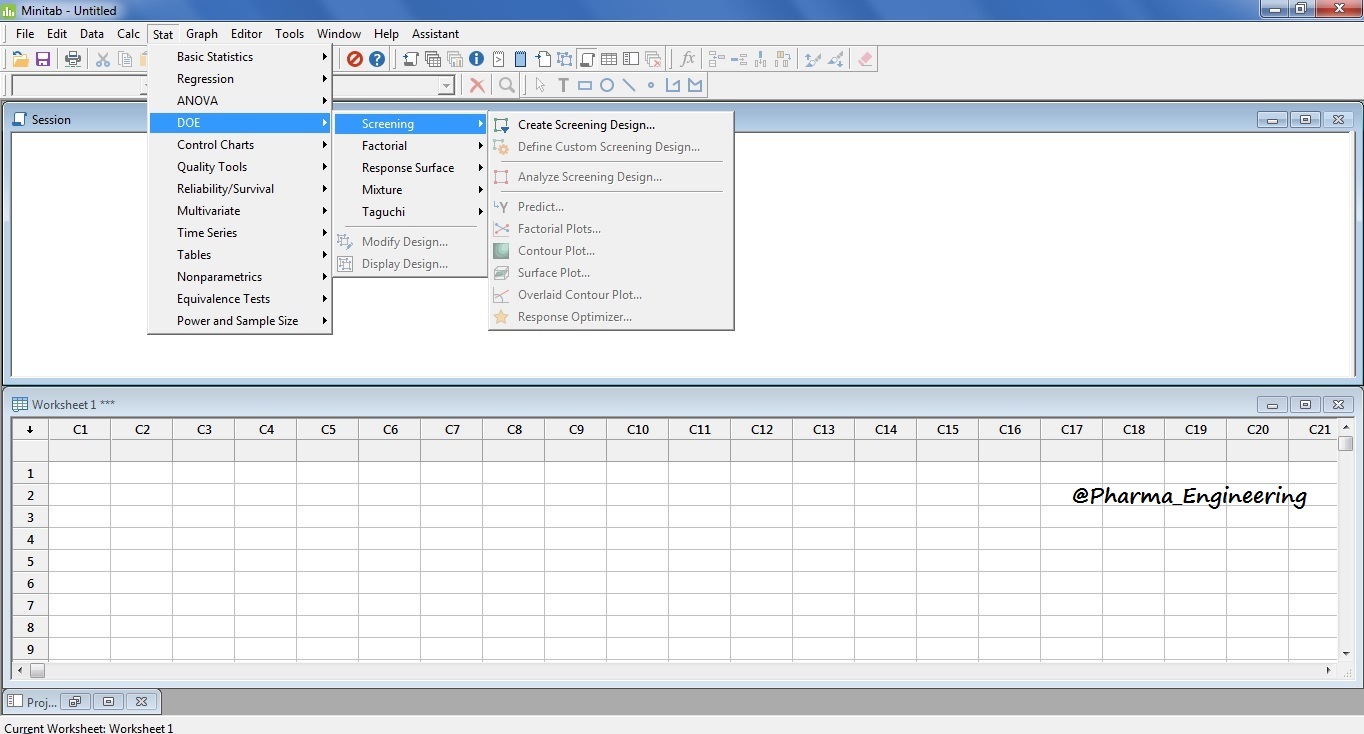
Task: Click the Insert Function (fx) toolbar icon
Action: tap(687, 58)
